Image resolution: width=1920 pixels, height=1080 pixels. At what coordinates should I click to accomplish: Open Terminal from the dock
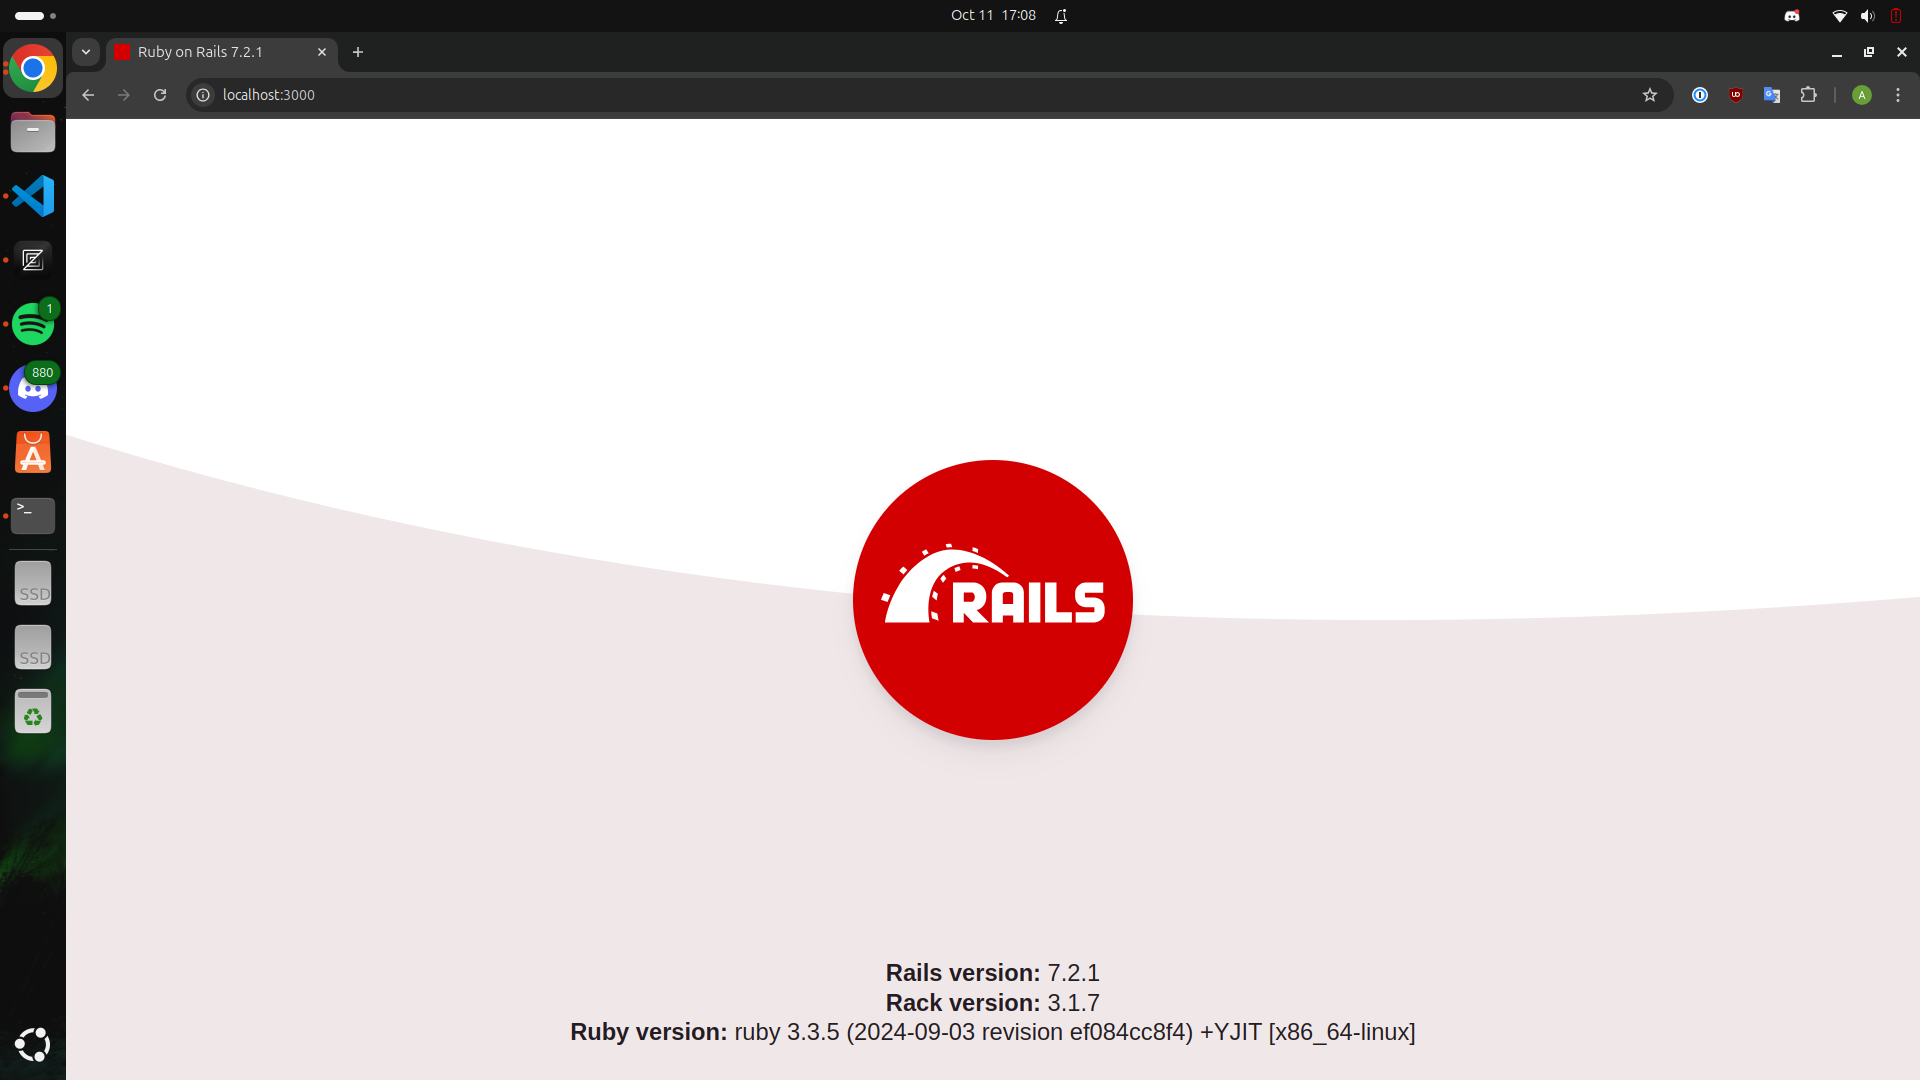(33, 516)
